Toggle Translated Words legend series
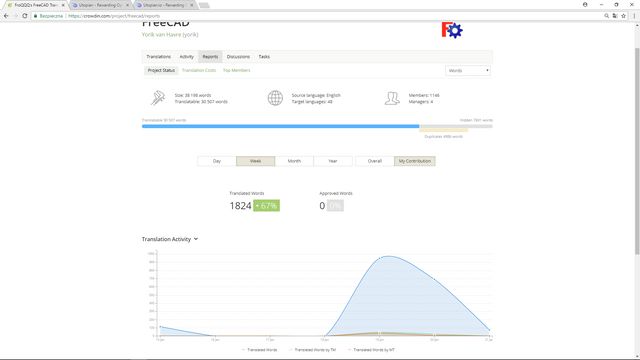The height and width of the screenshot is (360, 640). [x=260, y=350]
